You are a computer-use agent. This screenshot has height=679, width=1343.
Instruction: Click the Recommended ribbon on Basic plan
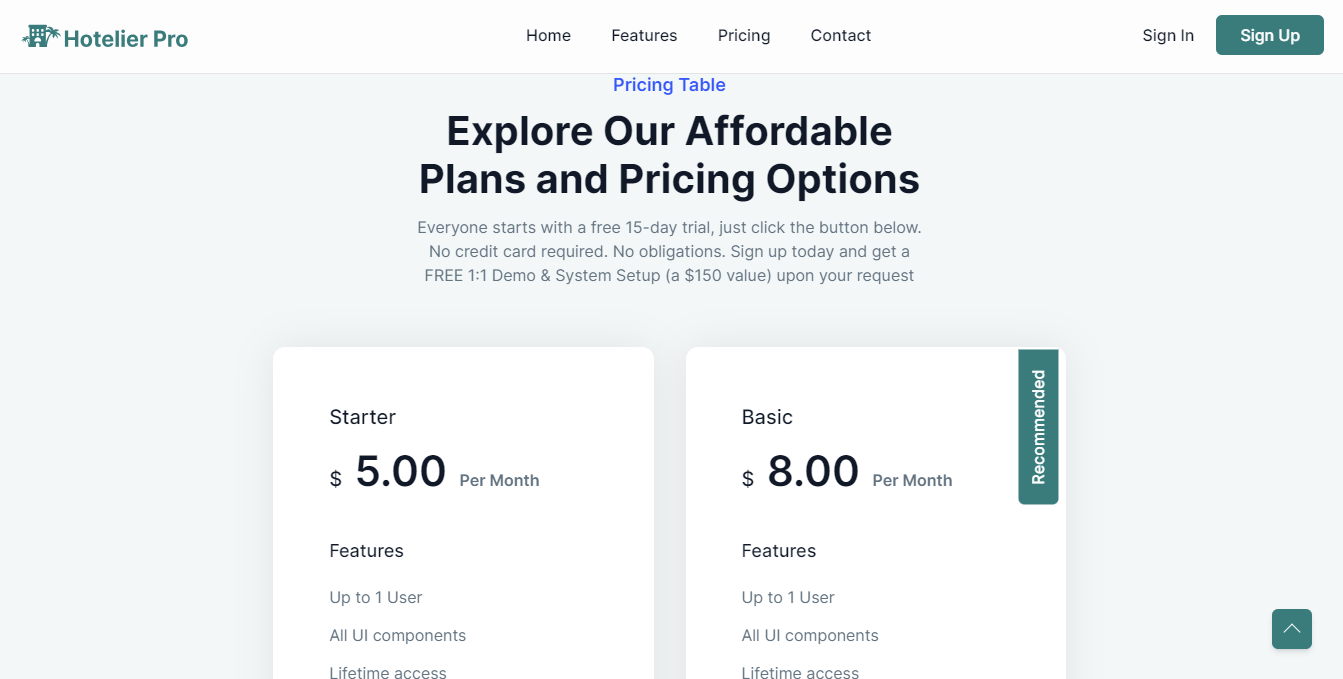click(x=1038, y=427)
